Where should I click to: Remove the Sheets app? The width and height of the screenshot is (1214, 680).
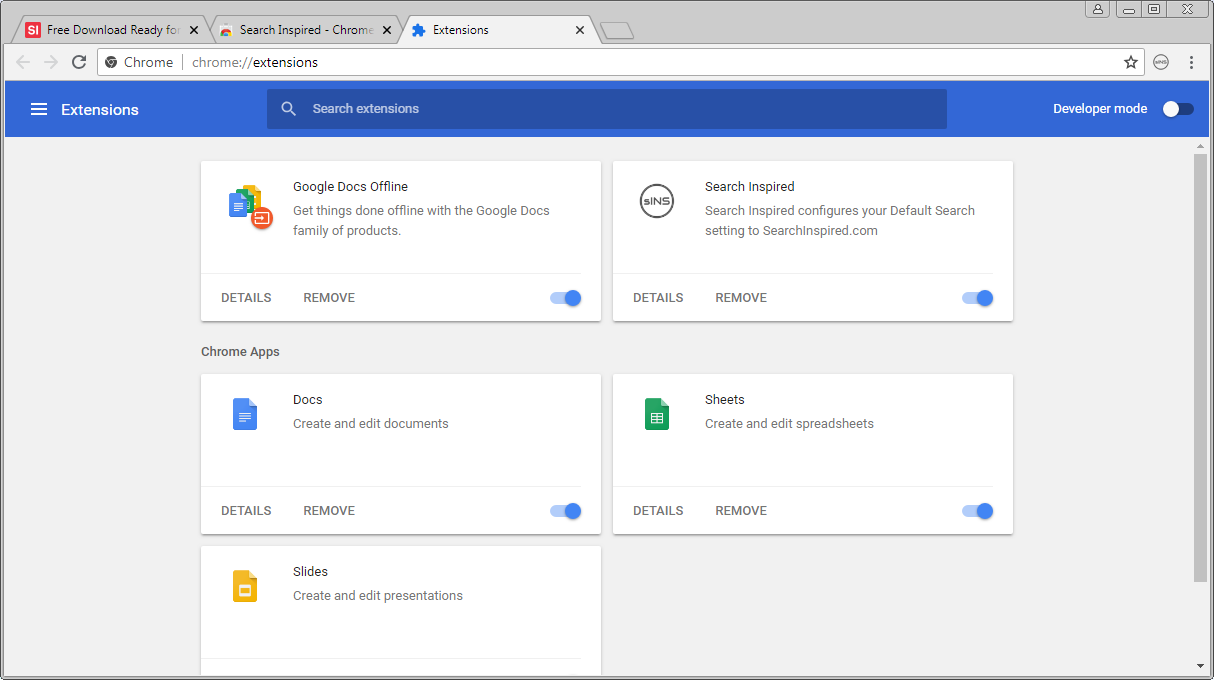click(741, 511)
